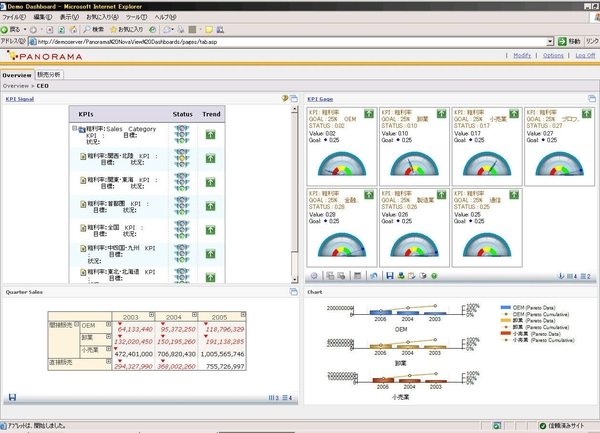Screen dimensions: 600x433
Task: Click the browser Forward button
Action: click(x=33, y=29)
